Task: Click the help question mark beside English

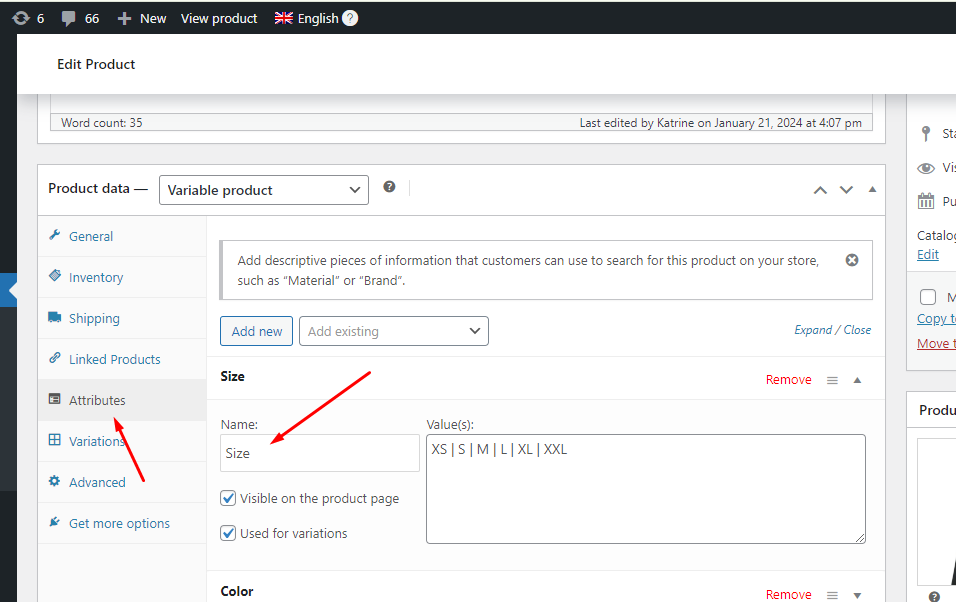Action: tap(350, 18)
